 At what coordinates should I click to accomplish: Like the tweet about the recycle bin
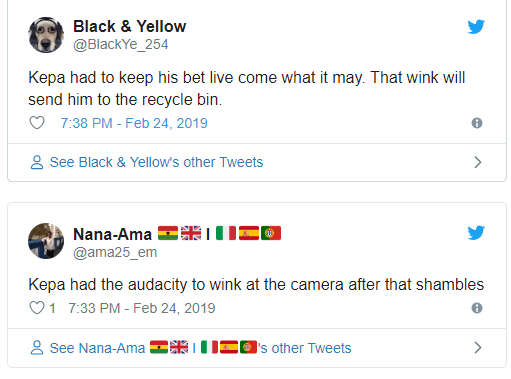click(x=37, y=123)
